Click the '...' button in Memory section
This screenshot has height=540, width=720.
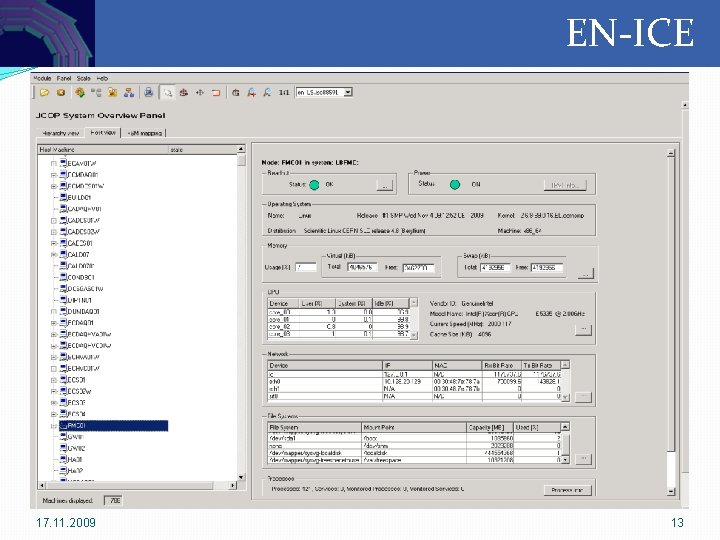point(585,274)
